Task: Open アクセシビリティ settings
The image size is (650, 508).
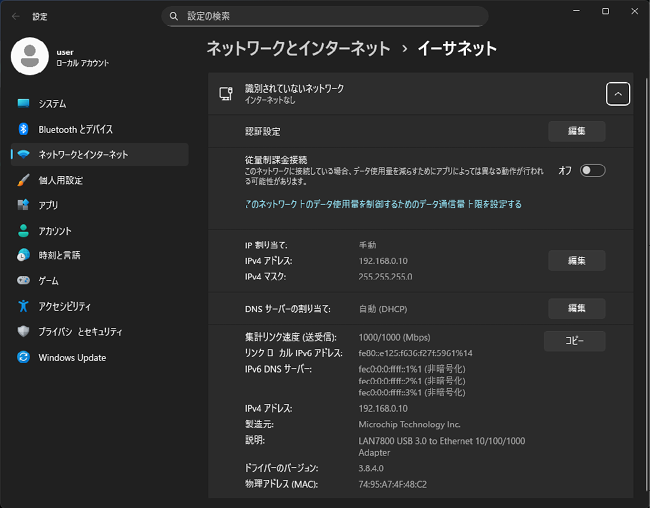Action: click(x=99, y=306)
